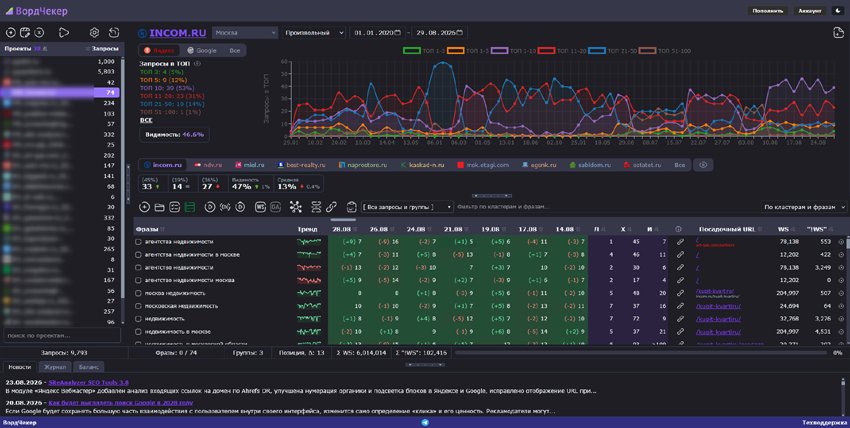Switch to the Google search engine tab
Viewport: 850px width, 428px height.
click(202, 50)
